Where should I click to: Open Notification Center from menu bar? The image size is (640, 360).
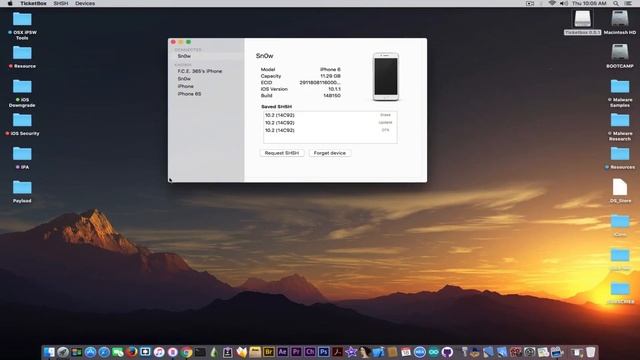coord(628,3)
